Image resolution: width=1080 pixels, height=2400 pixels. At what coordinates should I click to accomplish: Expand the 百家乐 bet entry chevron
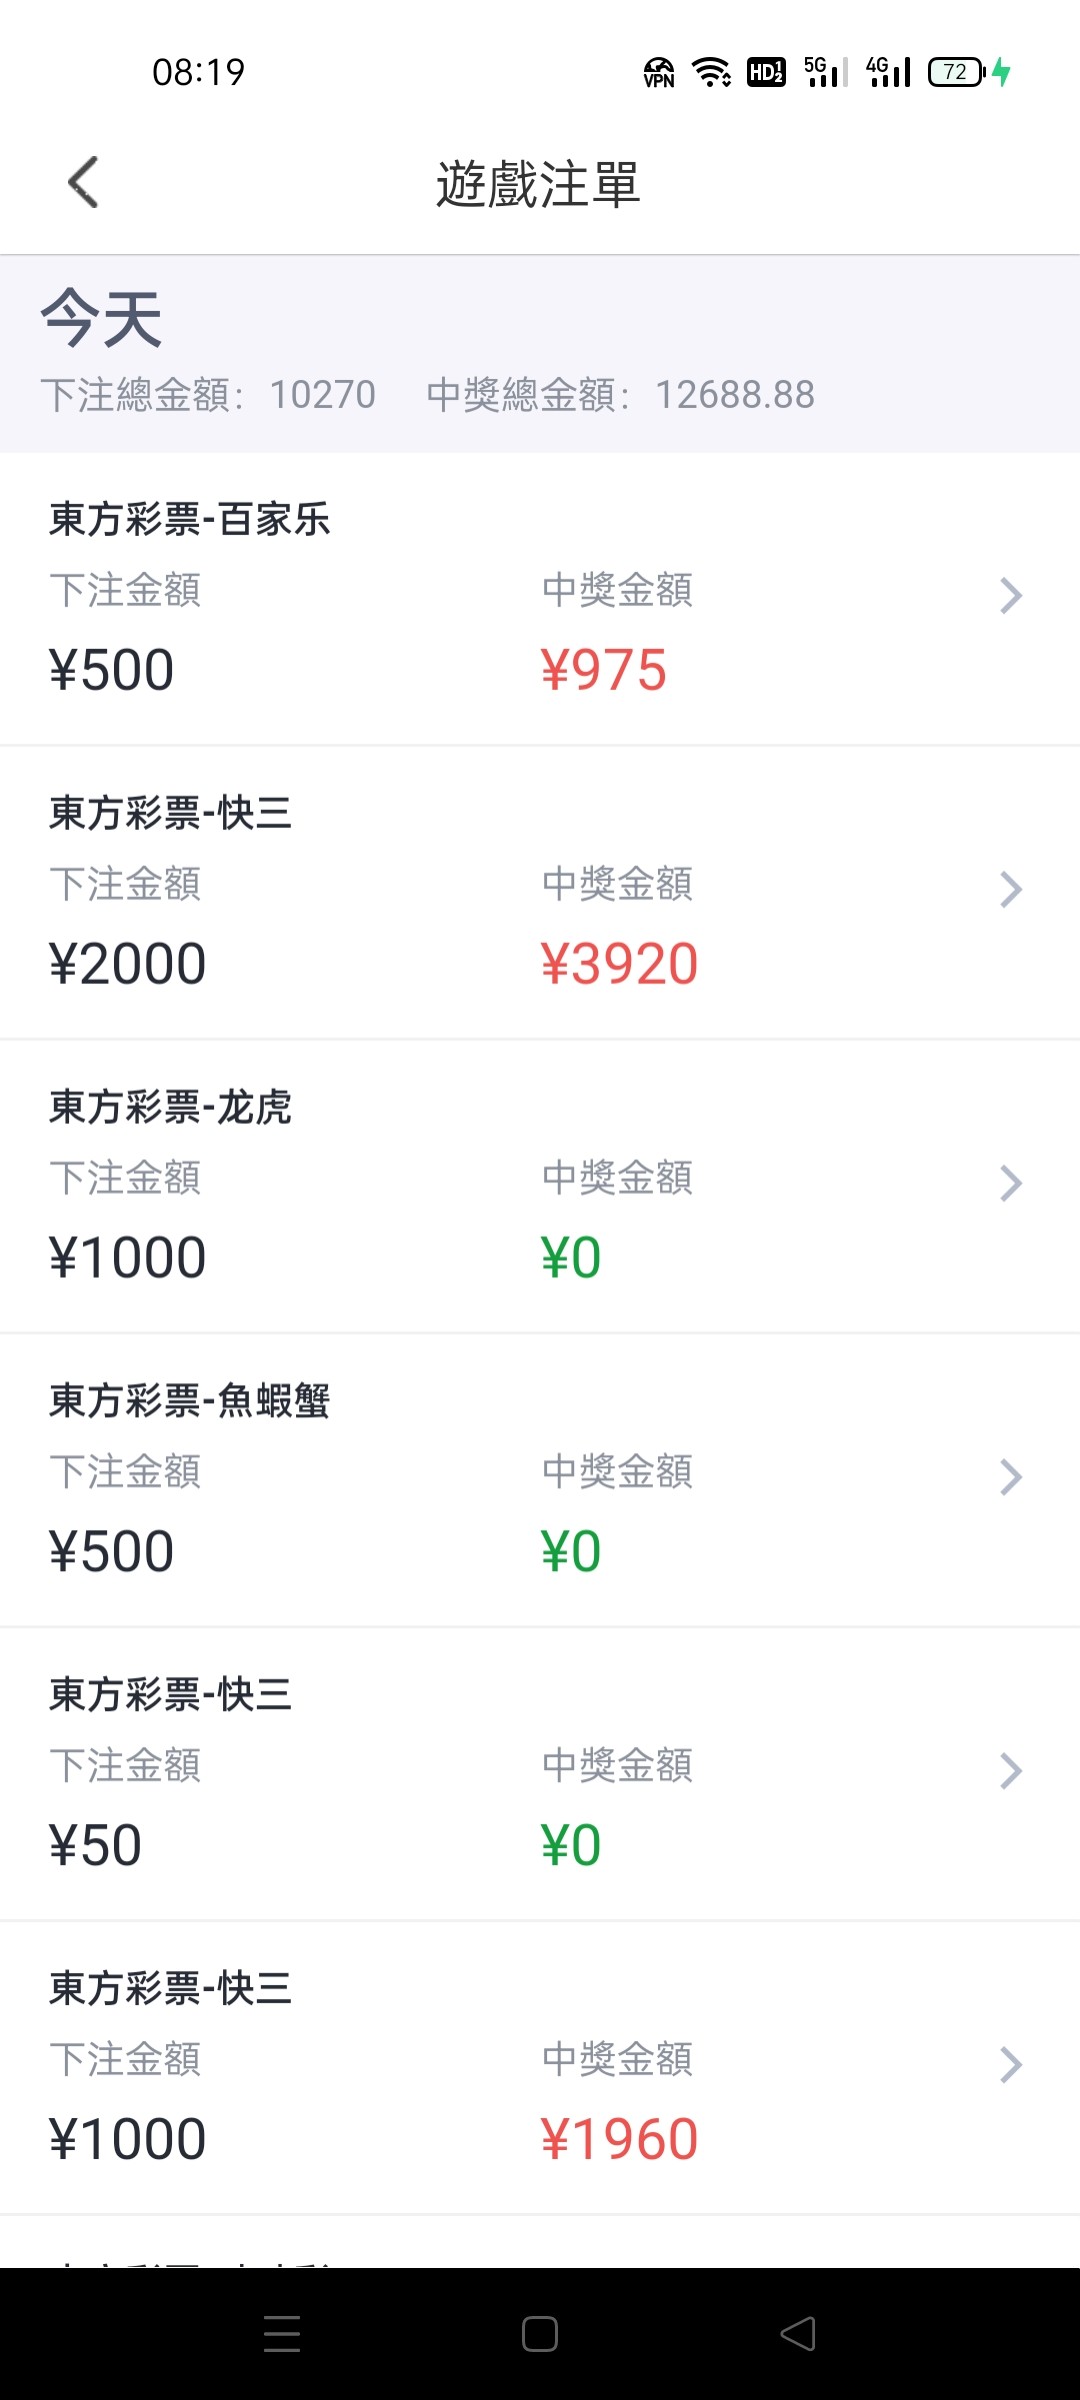(x=1010, y=596)
